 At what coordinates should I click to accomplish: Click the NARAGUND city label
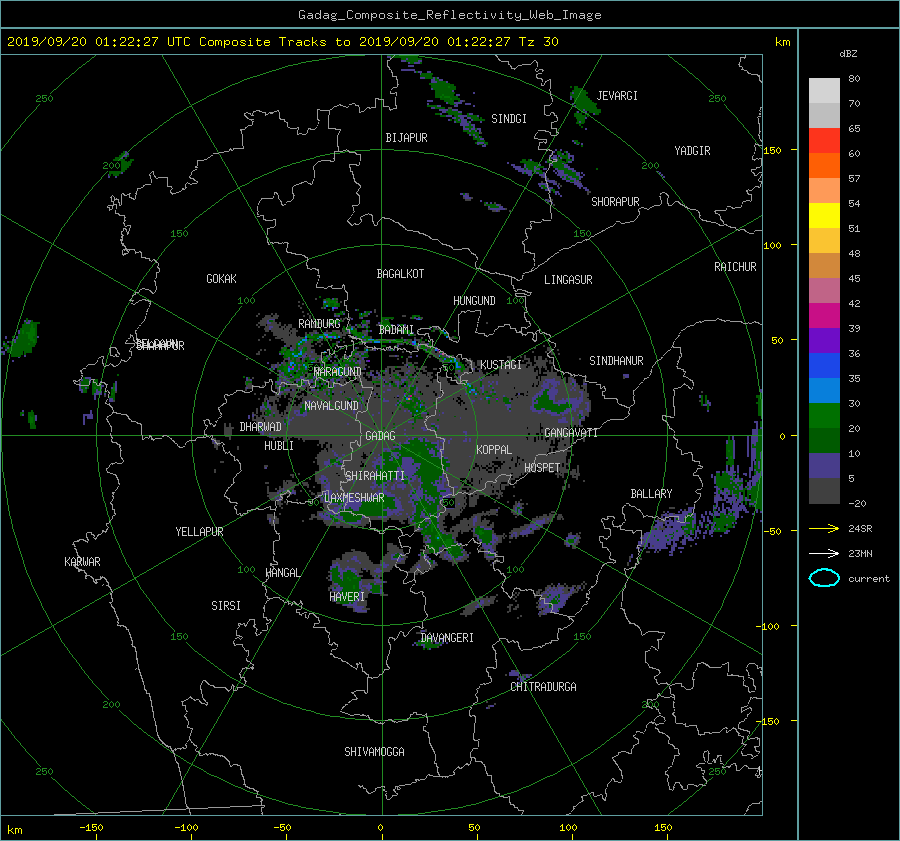[338, 372]
